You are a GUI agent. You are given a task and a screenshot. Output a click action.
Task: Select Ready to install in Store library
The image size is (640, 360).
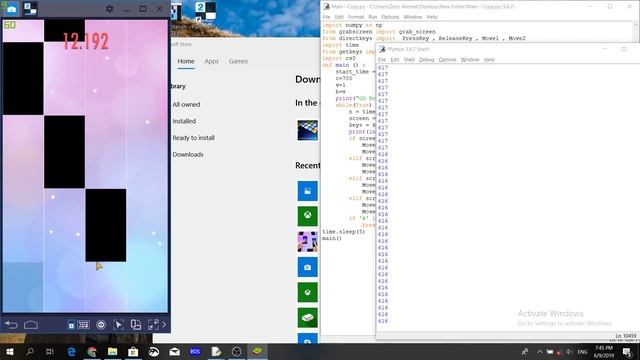(193, 138)
